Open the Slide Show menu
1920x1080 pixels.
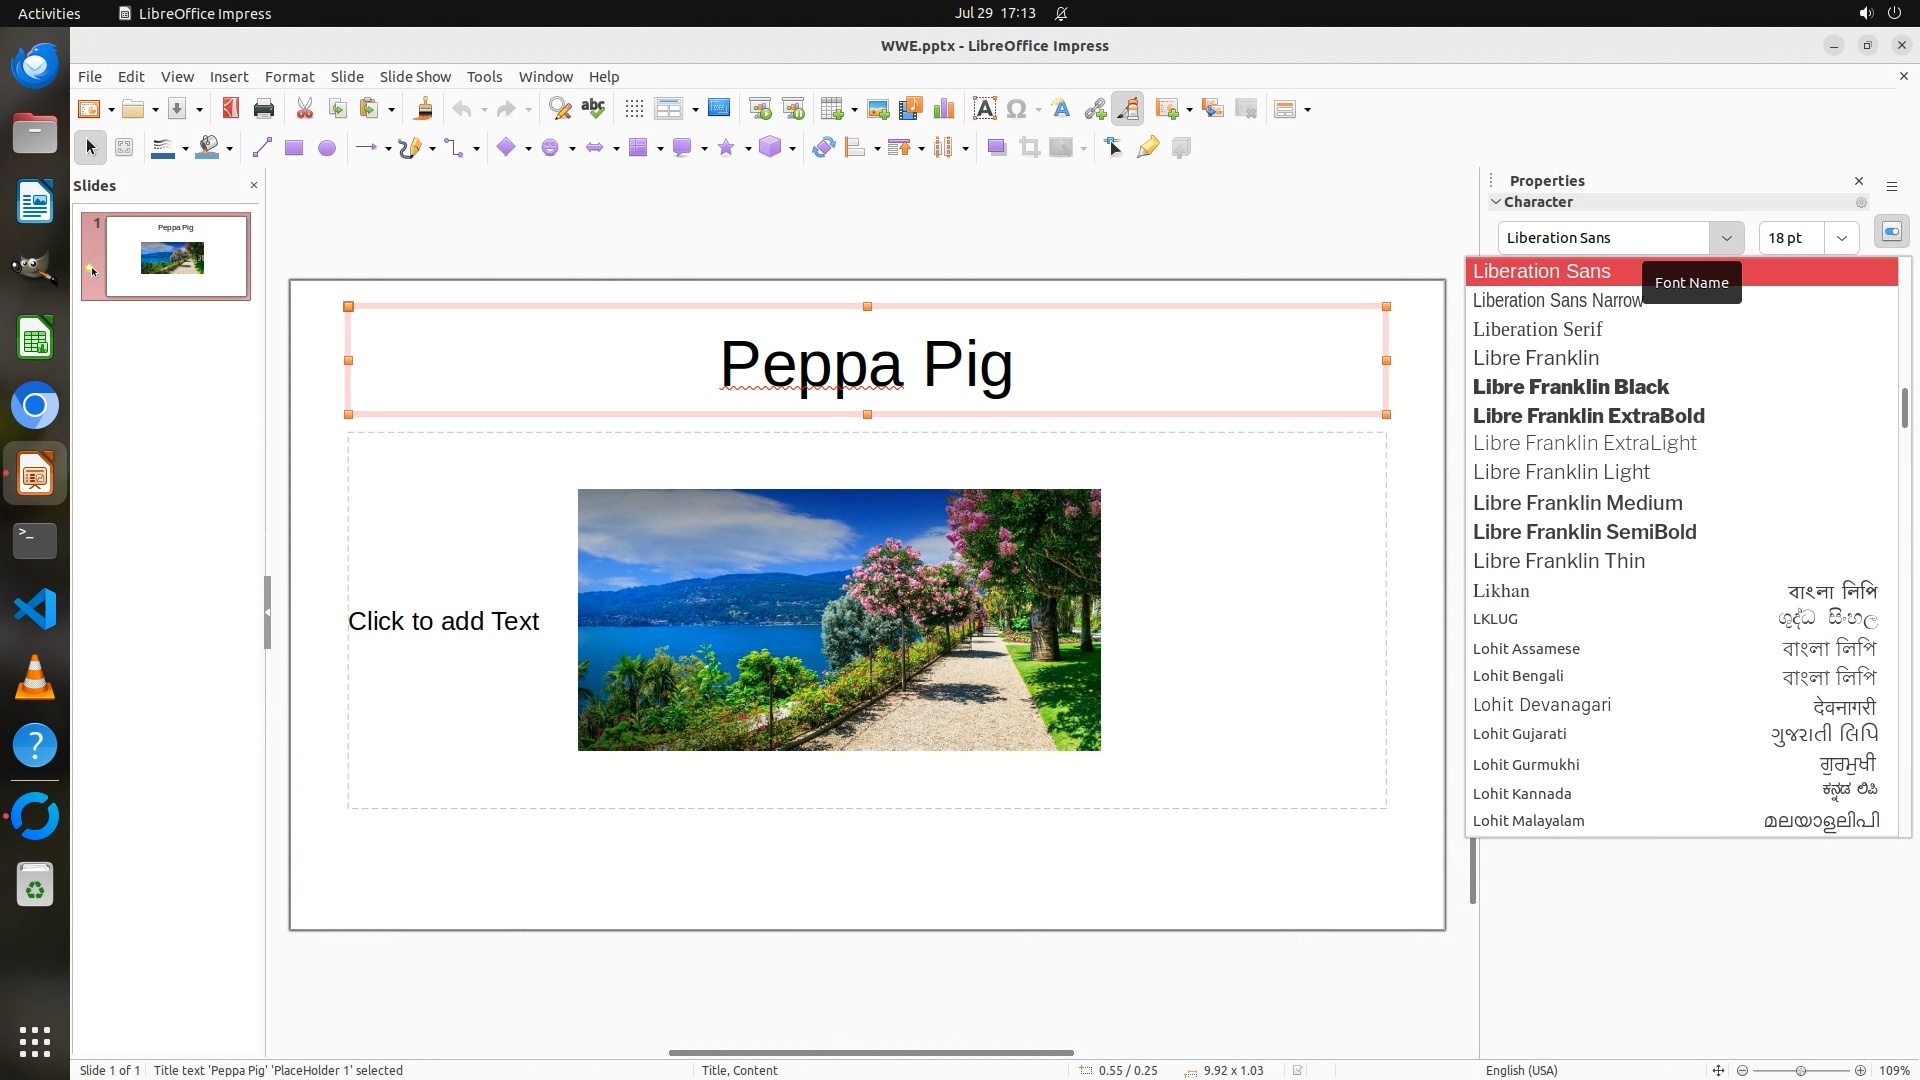click(x=415, y=77)
